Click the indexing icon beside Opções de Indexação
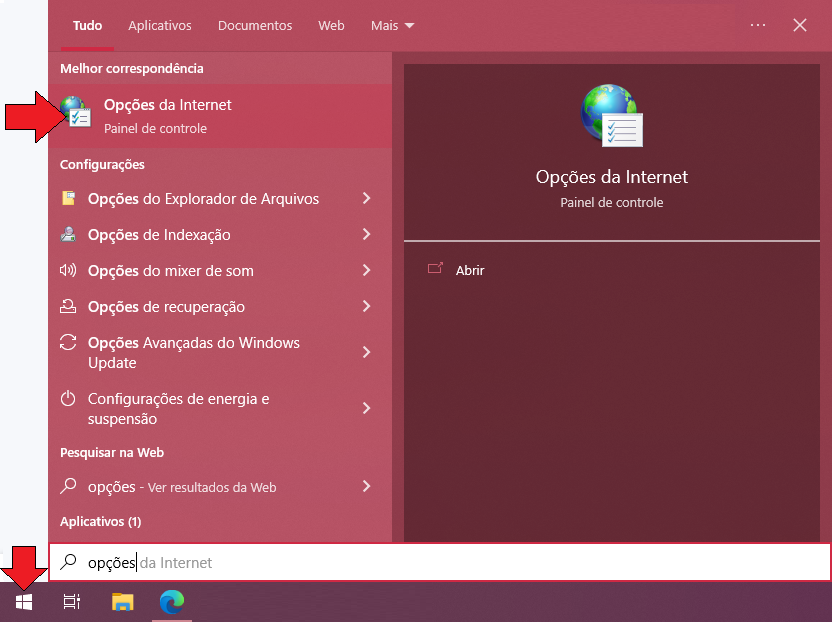832x623 pixels. (68, 234)
